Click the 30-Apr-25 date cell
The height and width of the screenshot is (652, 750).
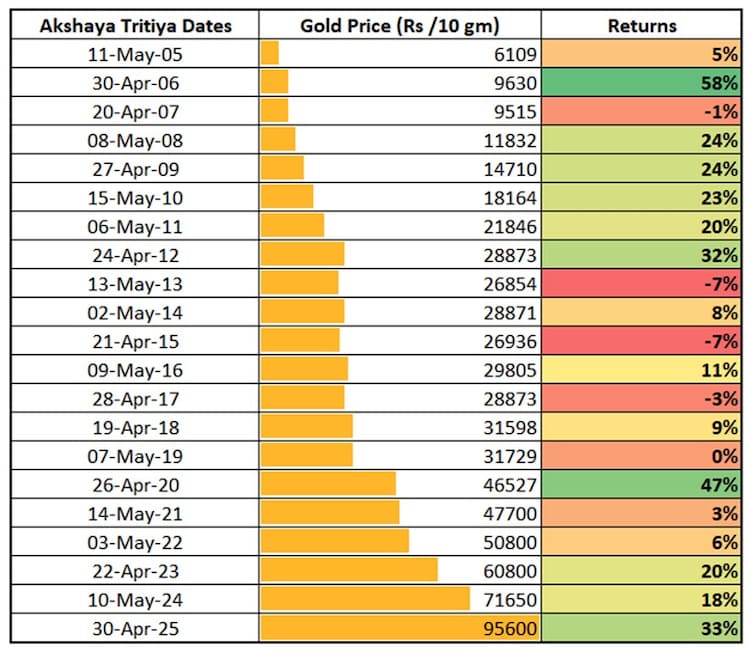click(135, 628)
